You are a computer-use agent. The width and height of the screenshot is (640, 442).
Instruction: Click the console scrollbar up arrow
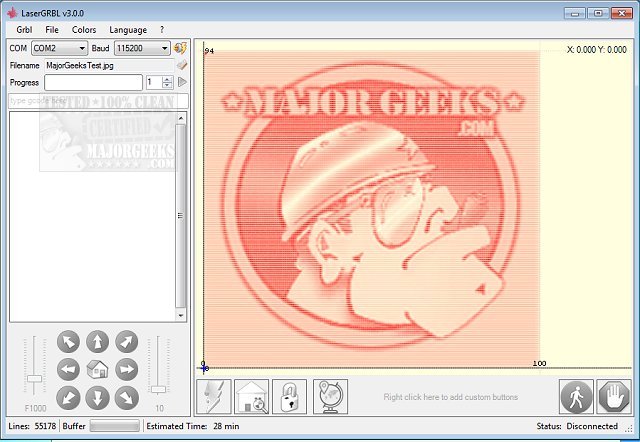[181, 118]
